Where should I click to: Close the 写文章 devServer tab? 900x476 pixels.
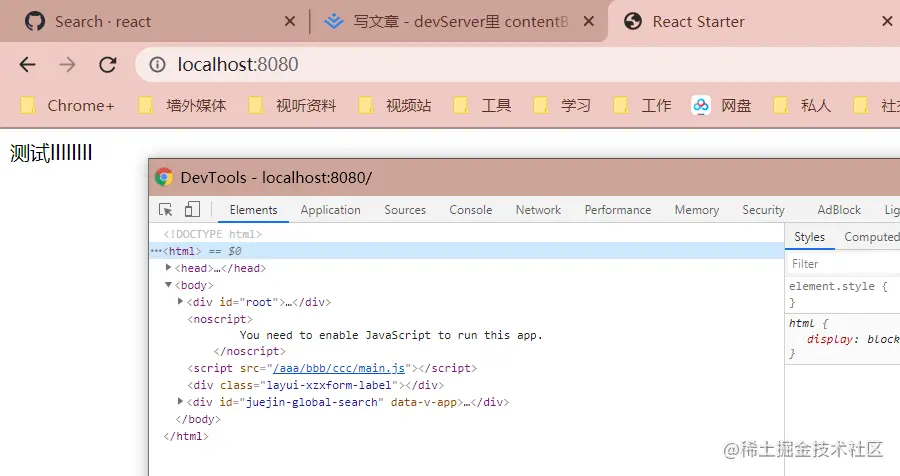point(588,22)
